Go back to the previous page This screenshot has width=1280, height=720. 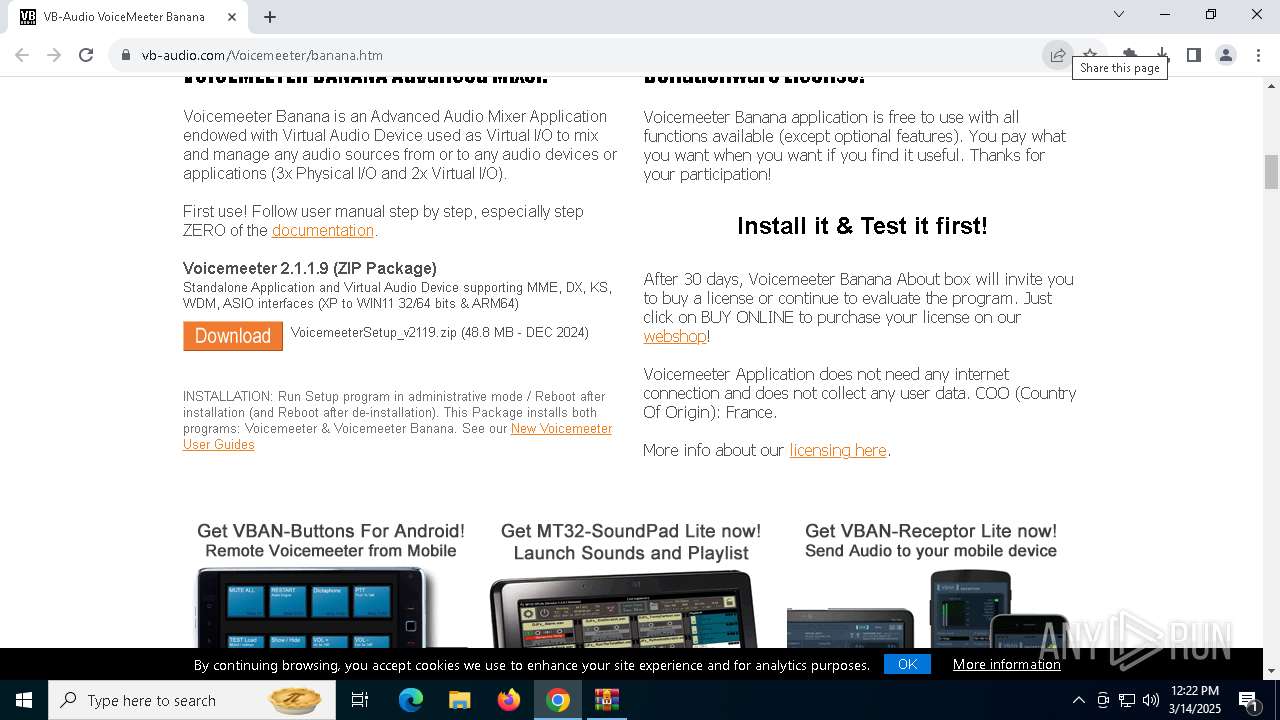pos(22,55)
